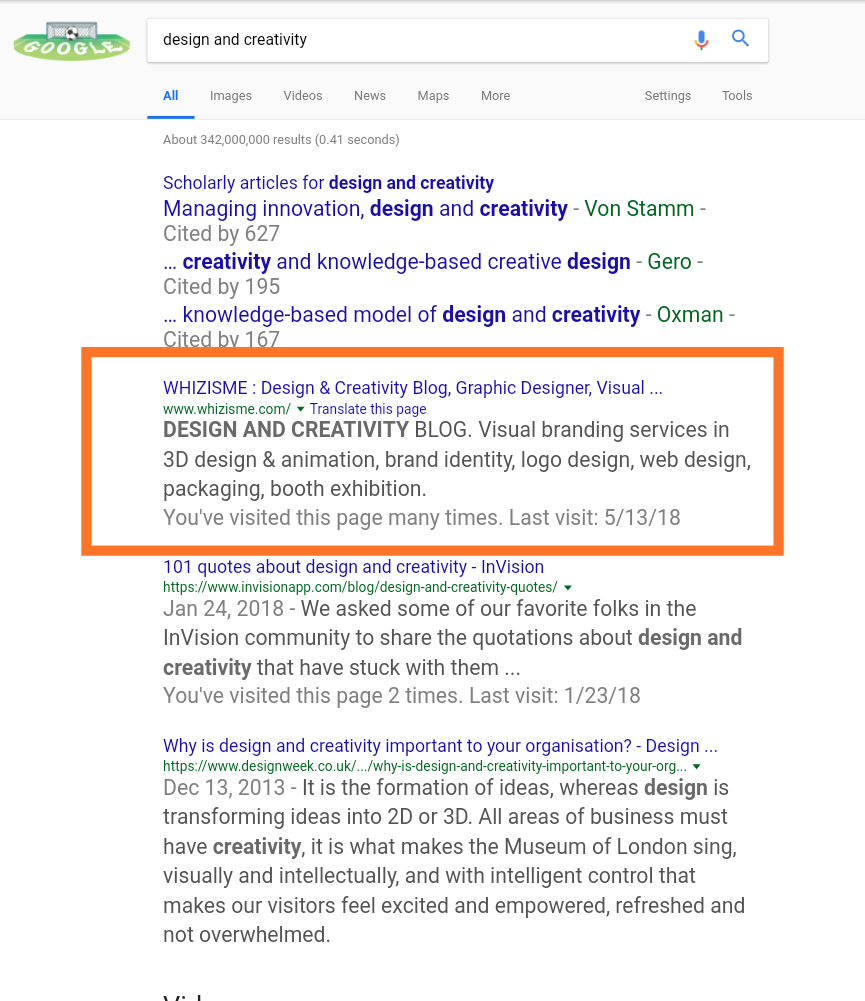Switch to the News tab

click(370, 96)
